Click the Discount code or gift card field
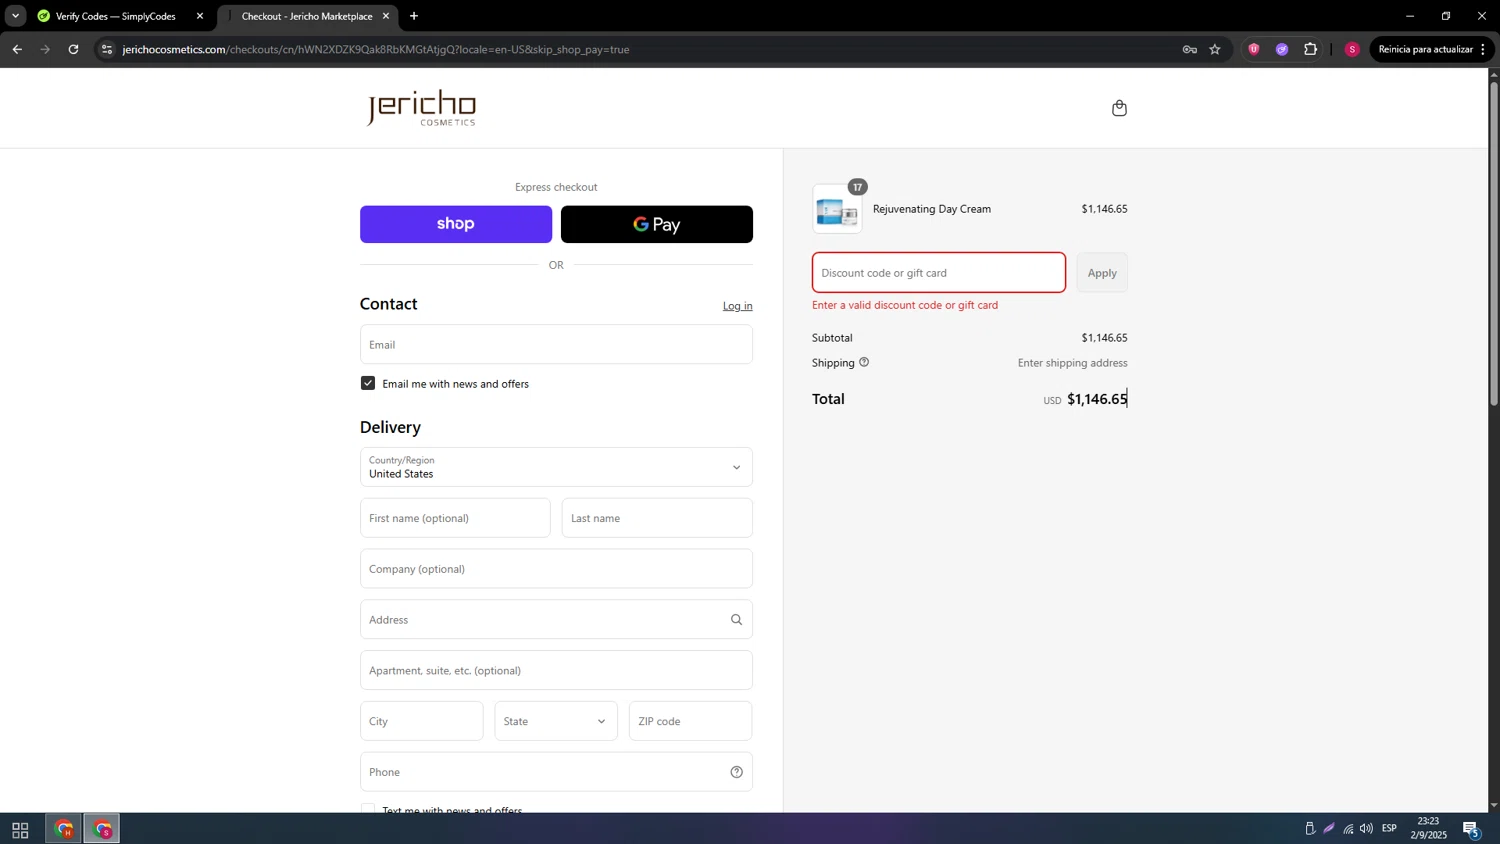Viewport: 1500px width, 844px height. [939, 273]
